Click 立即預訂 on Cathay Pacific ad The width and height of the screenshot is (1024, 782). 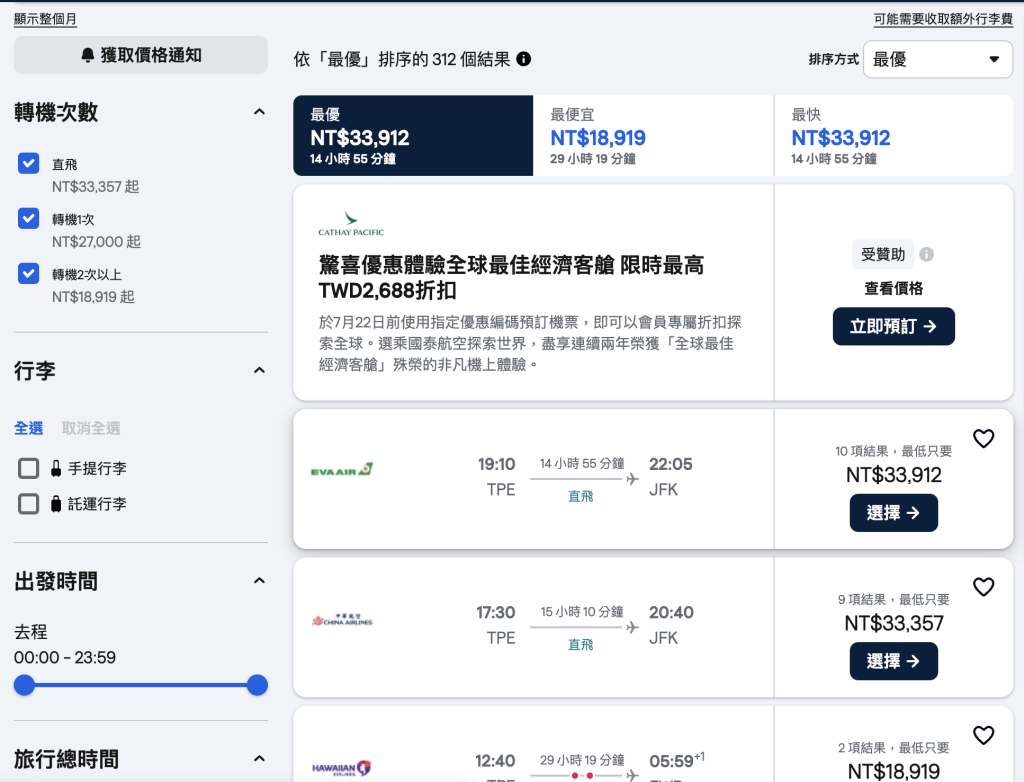click(x=893, y=326)
